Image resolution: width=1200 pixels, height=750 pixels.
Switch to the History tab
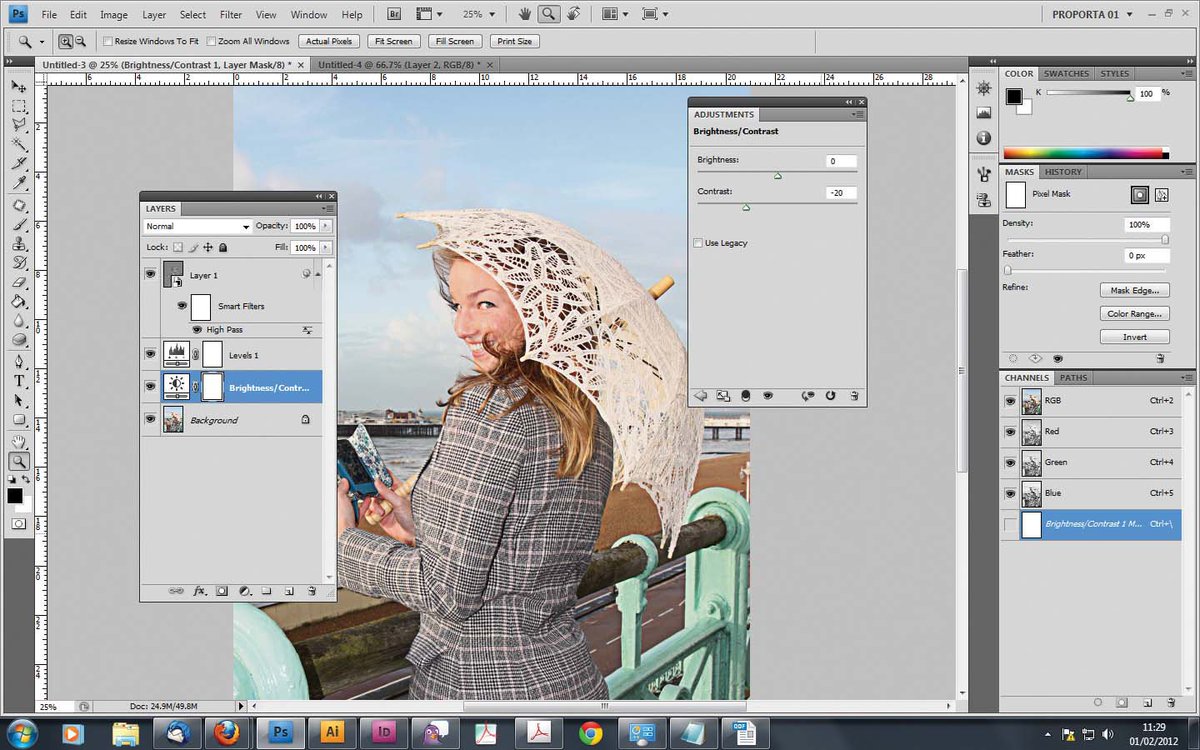click(x=1063, y=172)
